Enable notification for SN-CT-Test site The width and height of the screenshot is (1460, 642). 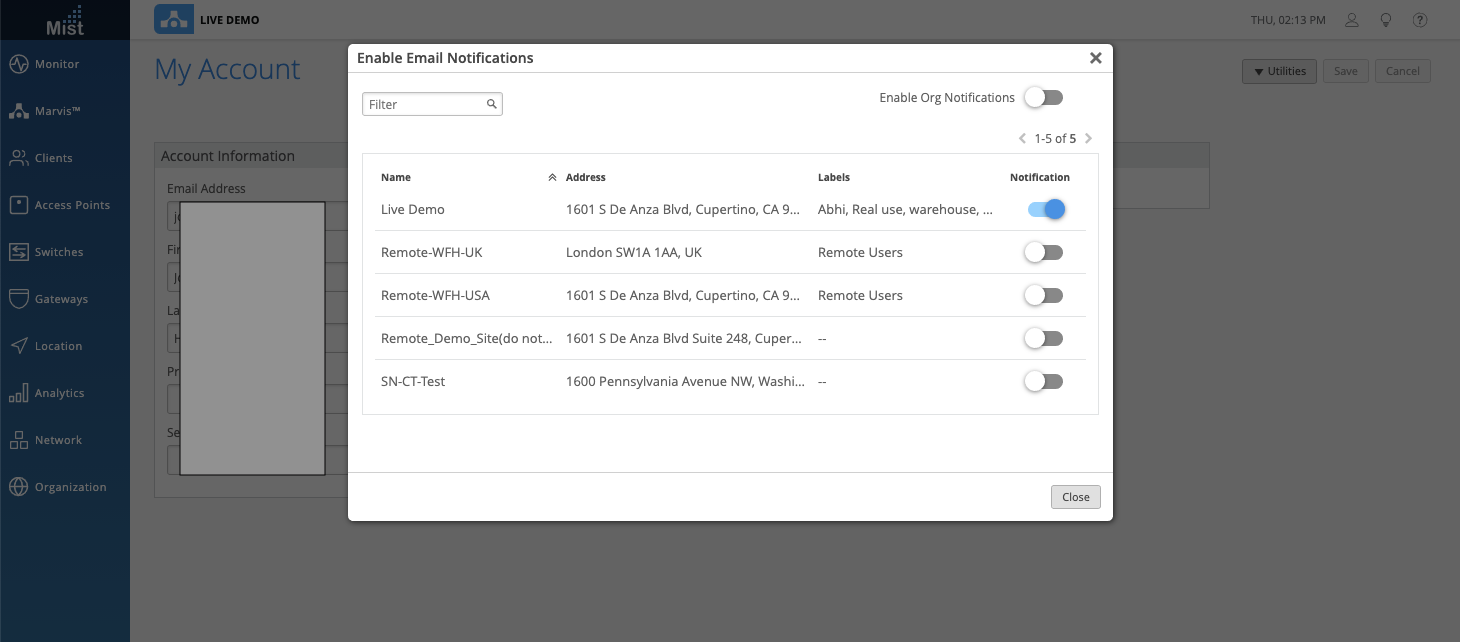tap(1043, 382)
